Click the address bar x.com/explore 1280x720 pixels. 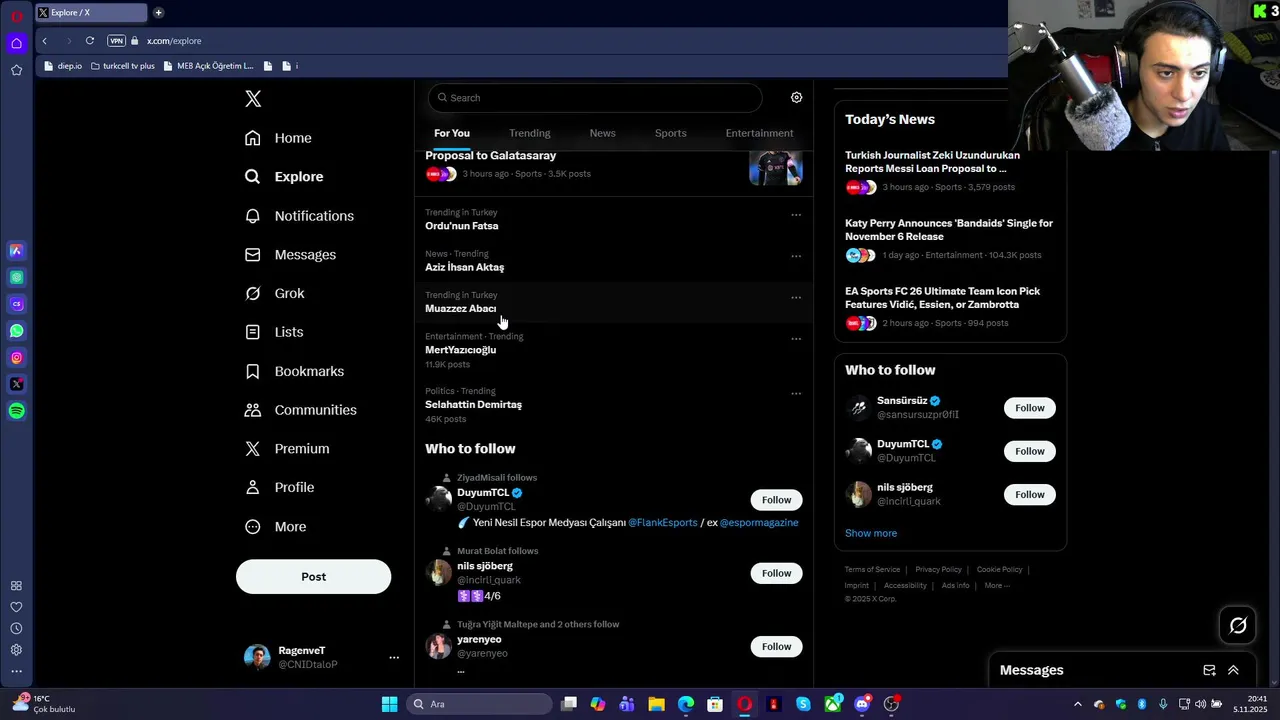(x=174, y=41)
